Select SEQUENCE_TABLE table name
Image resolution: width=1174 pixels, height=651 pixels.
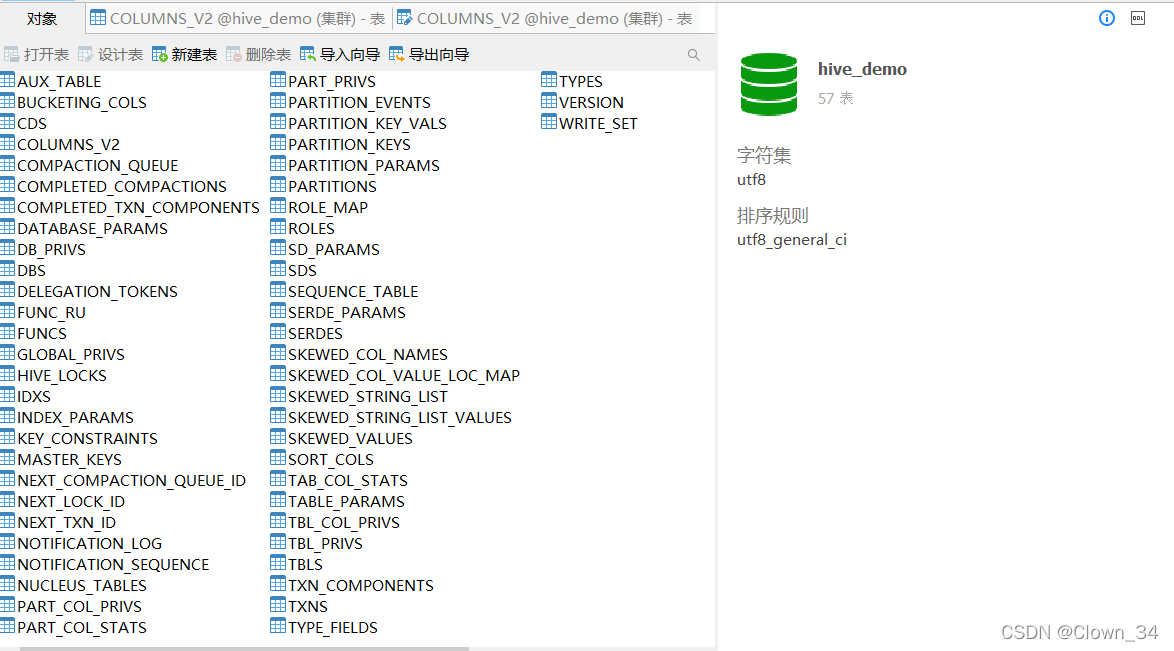(x=353, y=291)
